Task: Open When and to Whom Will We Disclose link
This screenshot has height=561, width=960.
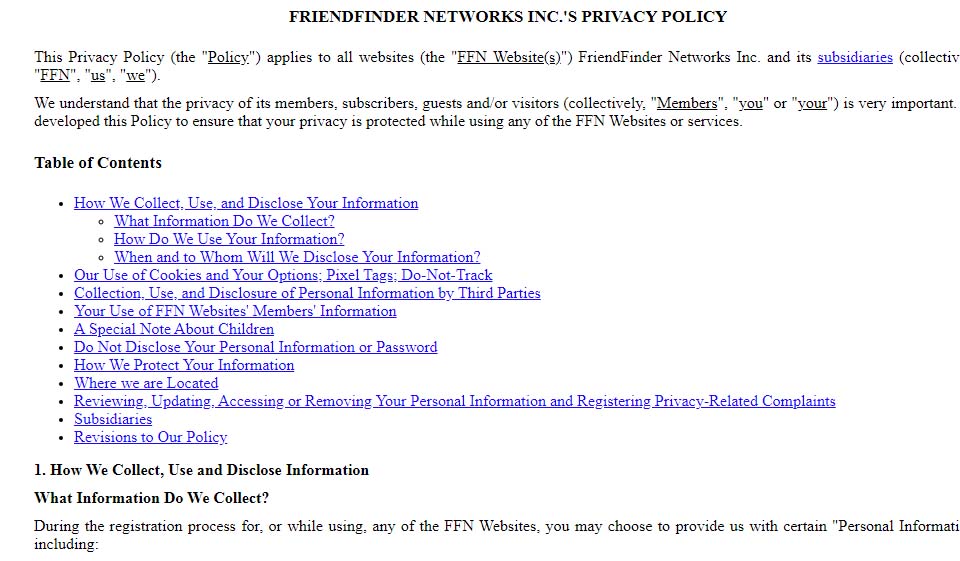Action: 297,257
